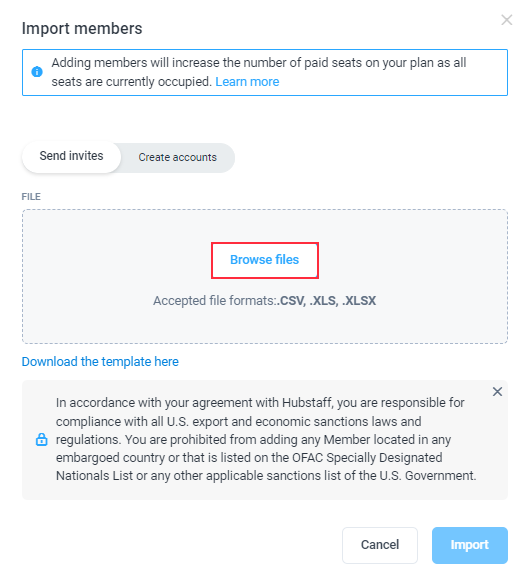Click the FILE field label
Screen dimensions: 531x584
coord(31,197)
